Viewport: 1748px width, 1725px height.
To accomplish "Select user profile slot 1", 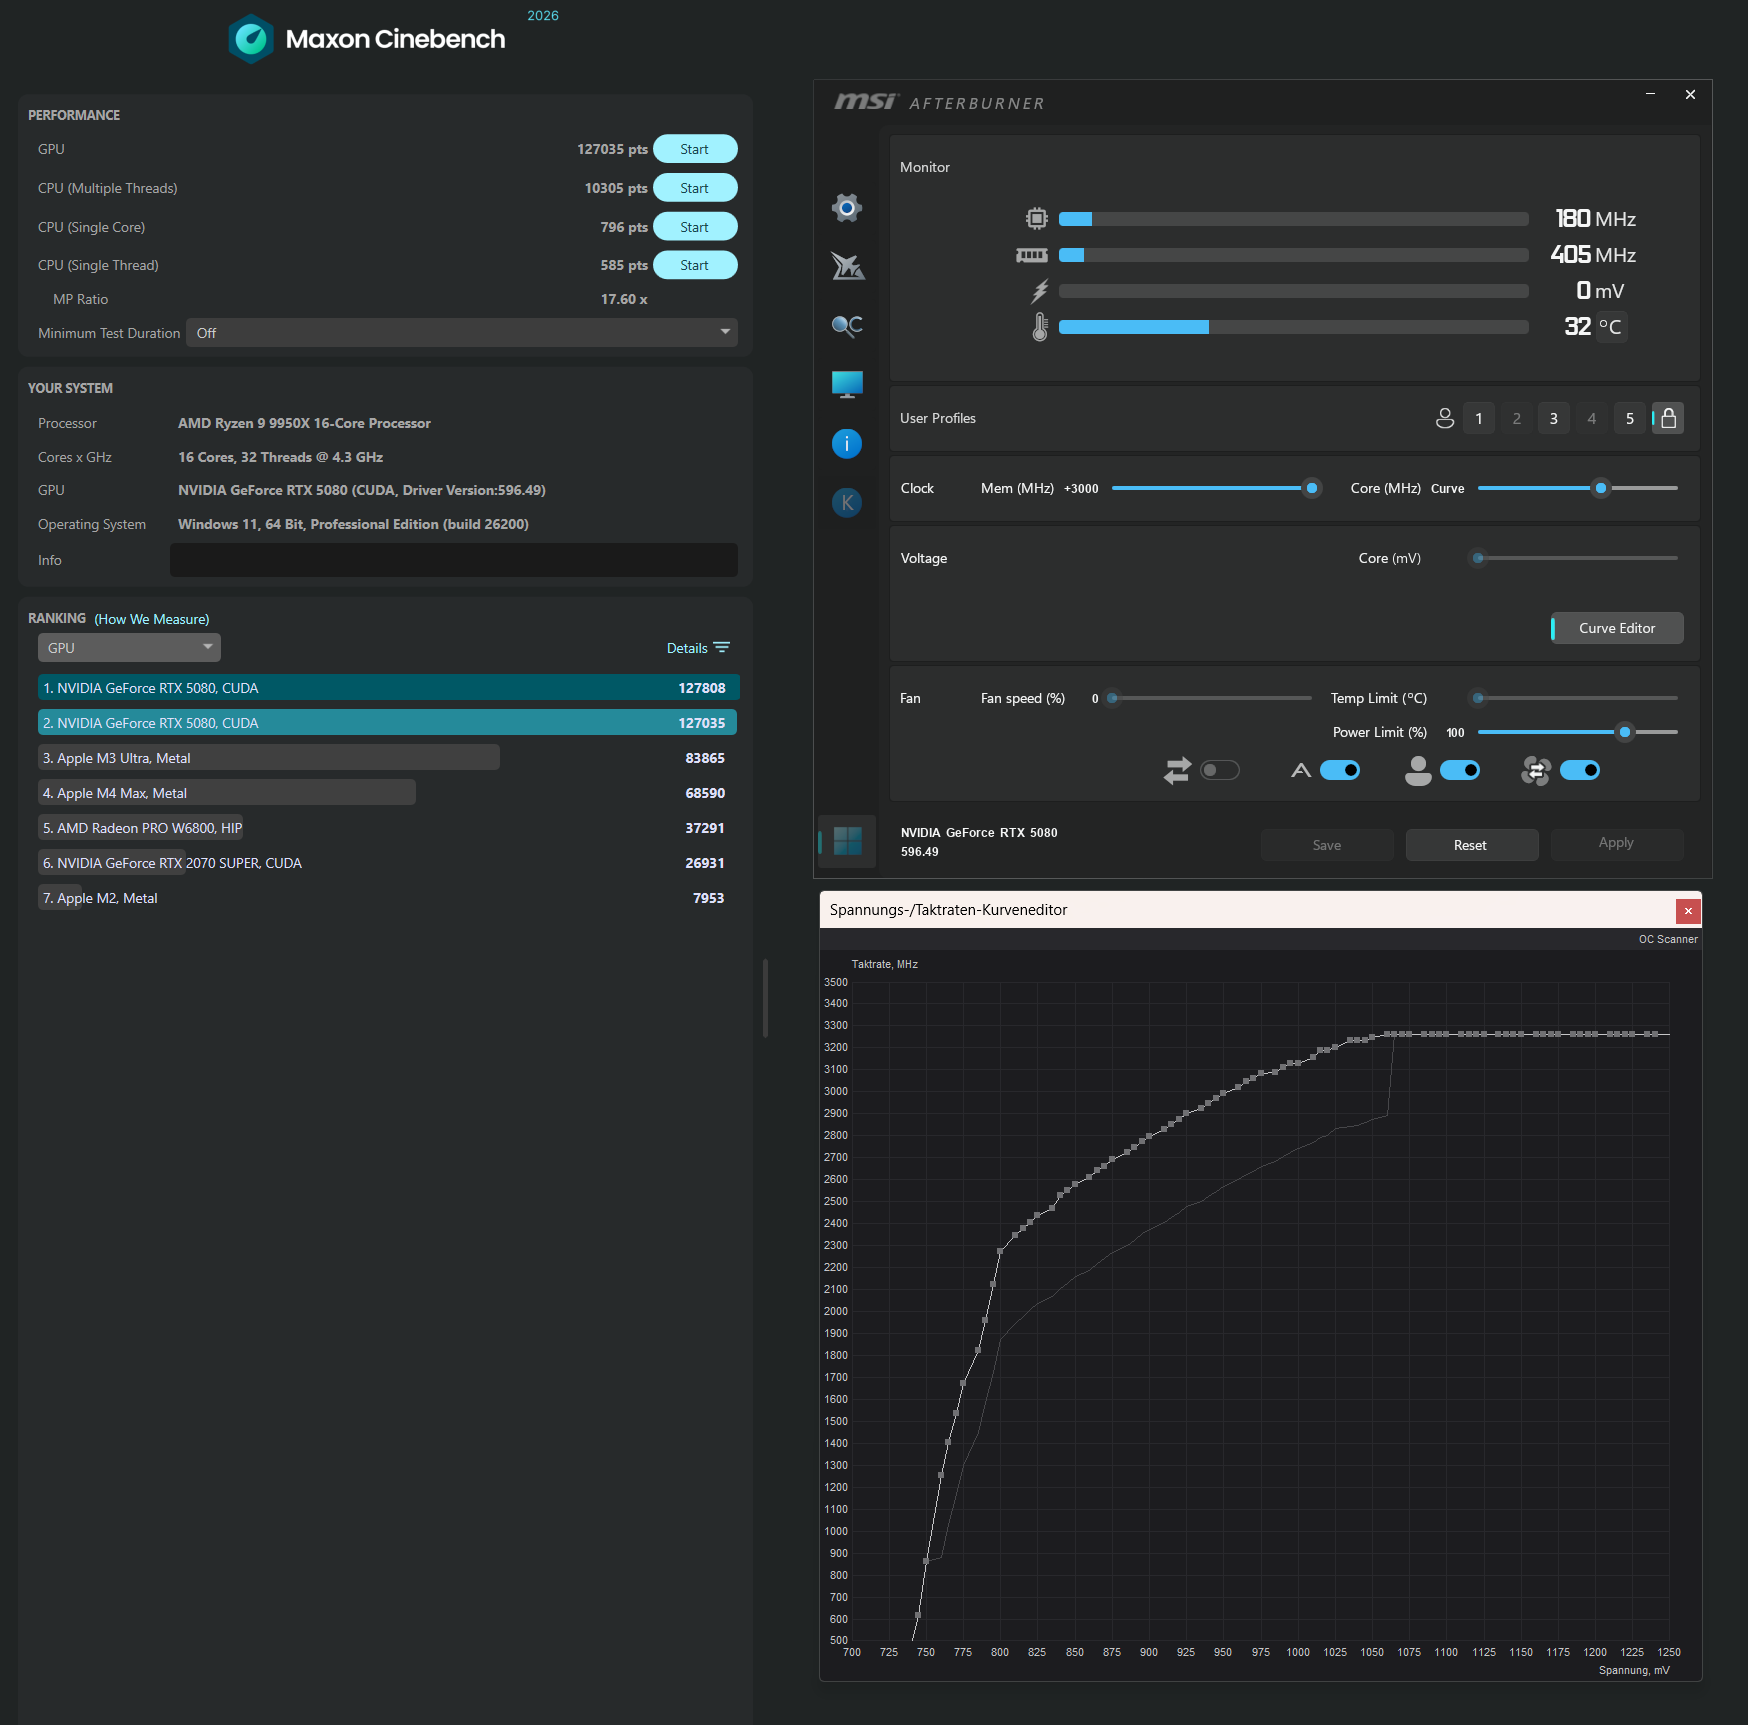I will 1479,418.
